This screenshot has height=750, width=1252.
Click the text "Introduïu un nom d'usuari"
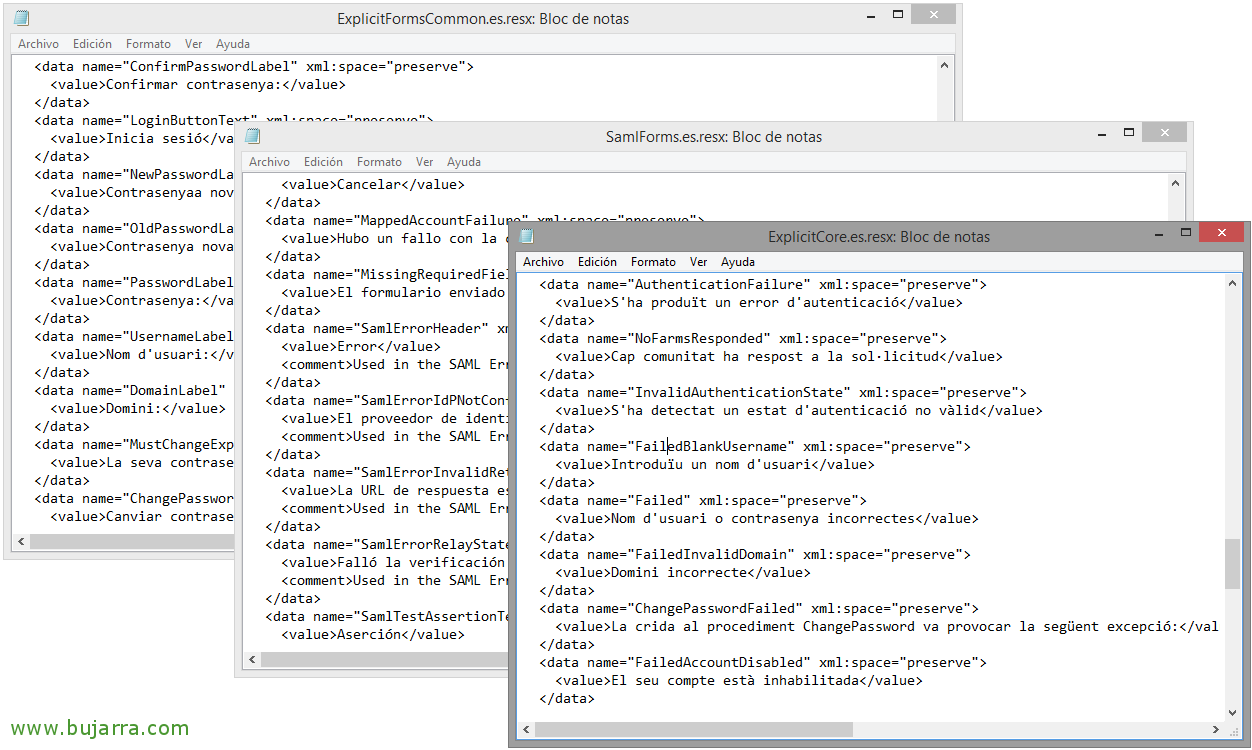(711, 465)
